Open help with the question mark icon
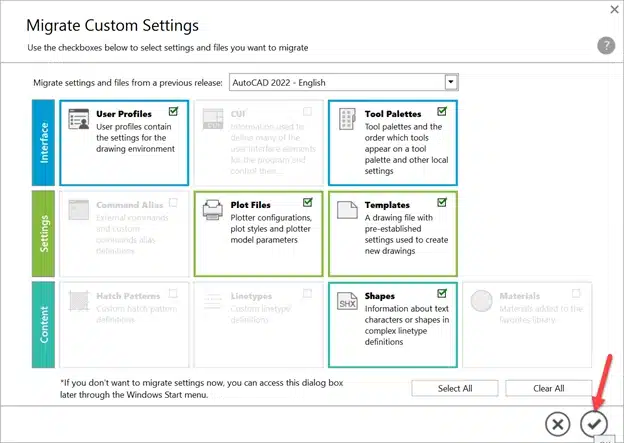This screenshot has height=443, width=624. (605, 46)
